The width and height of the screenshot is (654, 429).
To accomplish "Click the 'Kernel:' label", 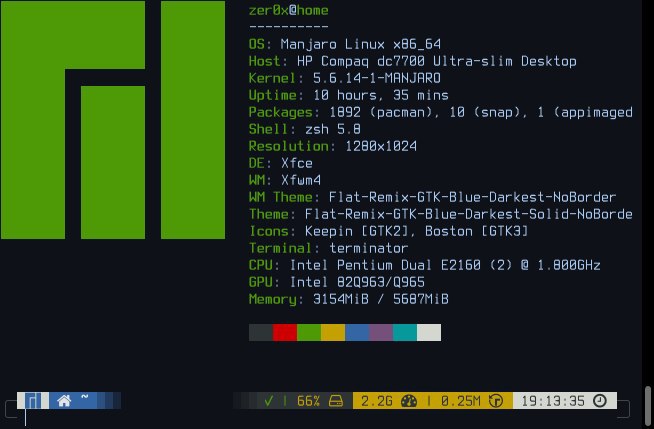I will click(x=276, y=78).
